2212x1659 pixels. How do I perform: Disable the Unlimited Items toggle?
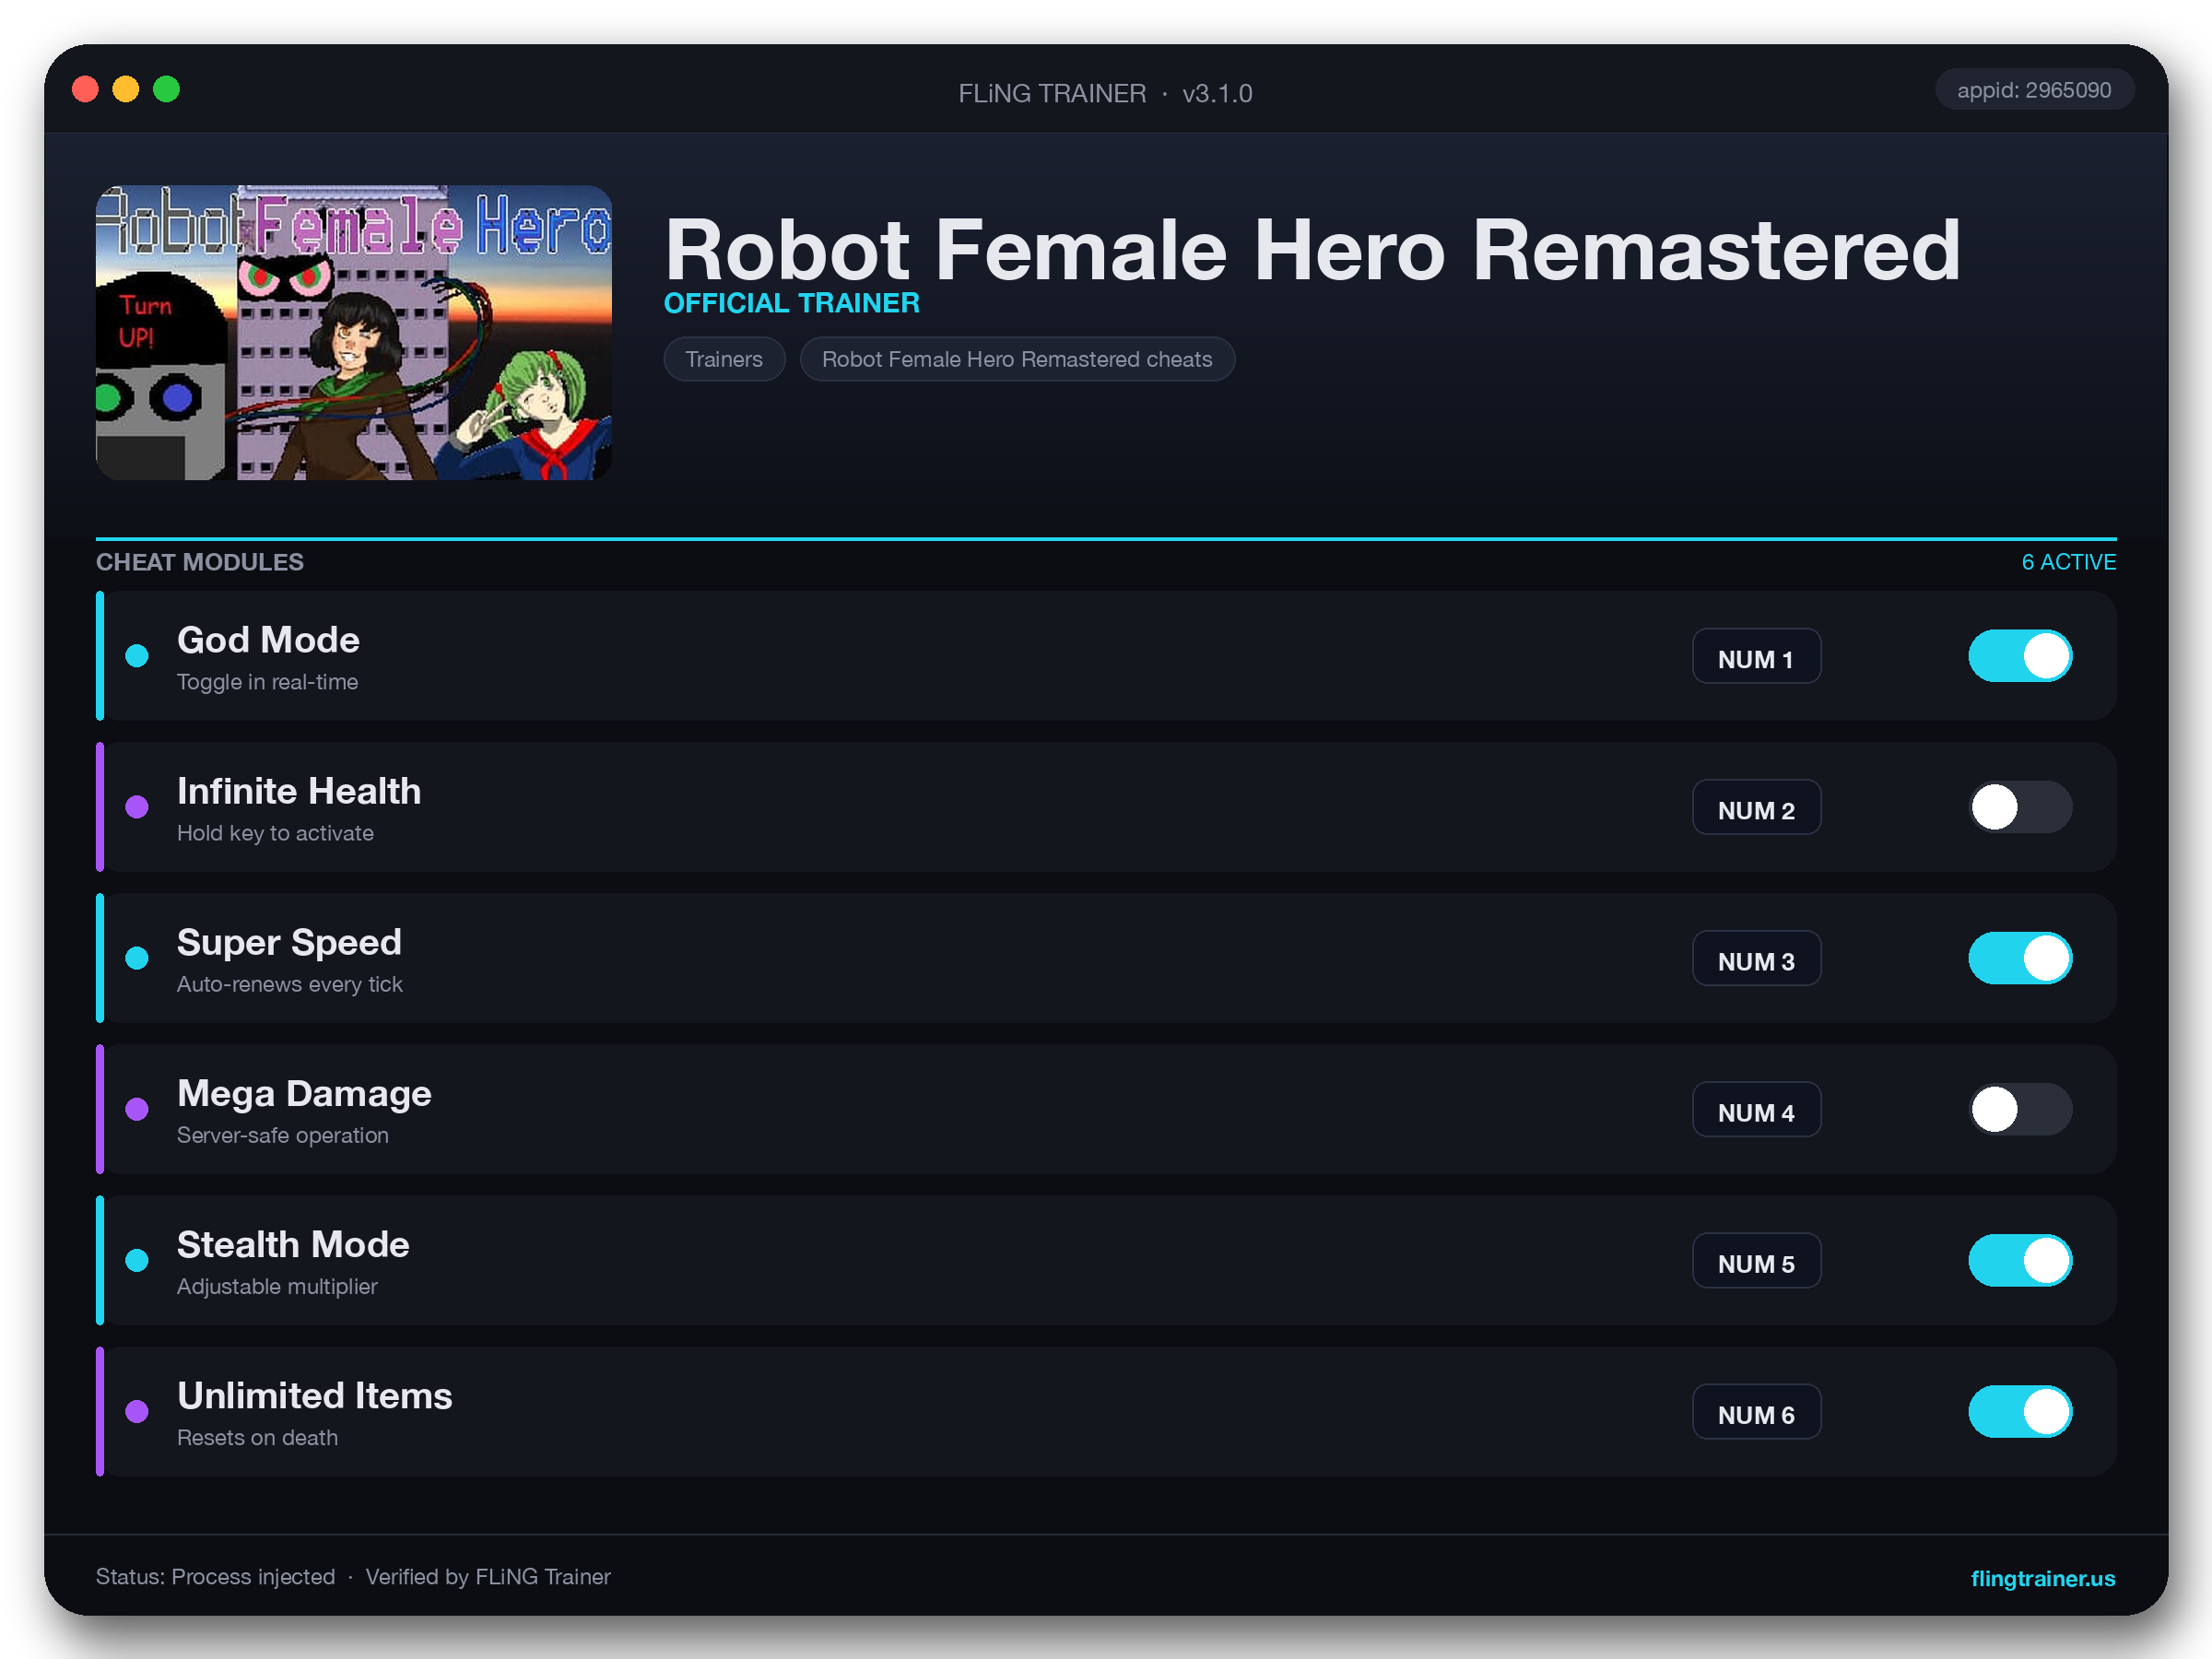point(2020,1411)
